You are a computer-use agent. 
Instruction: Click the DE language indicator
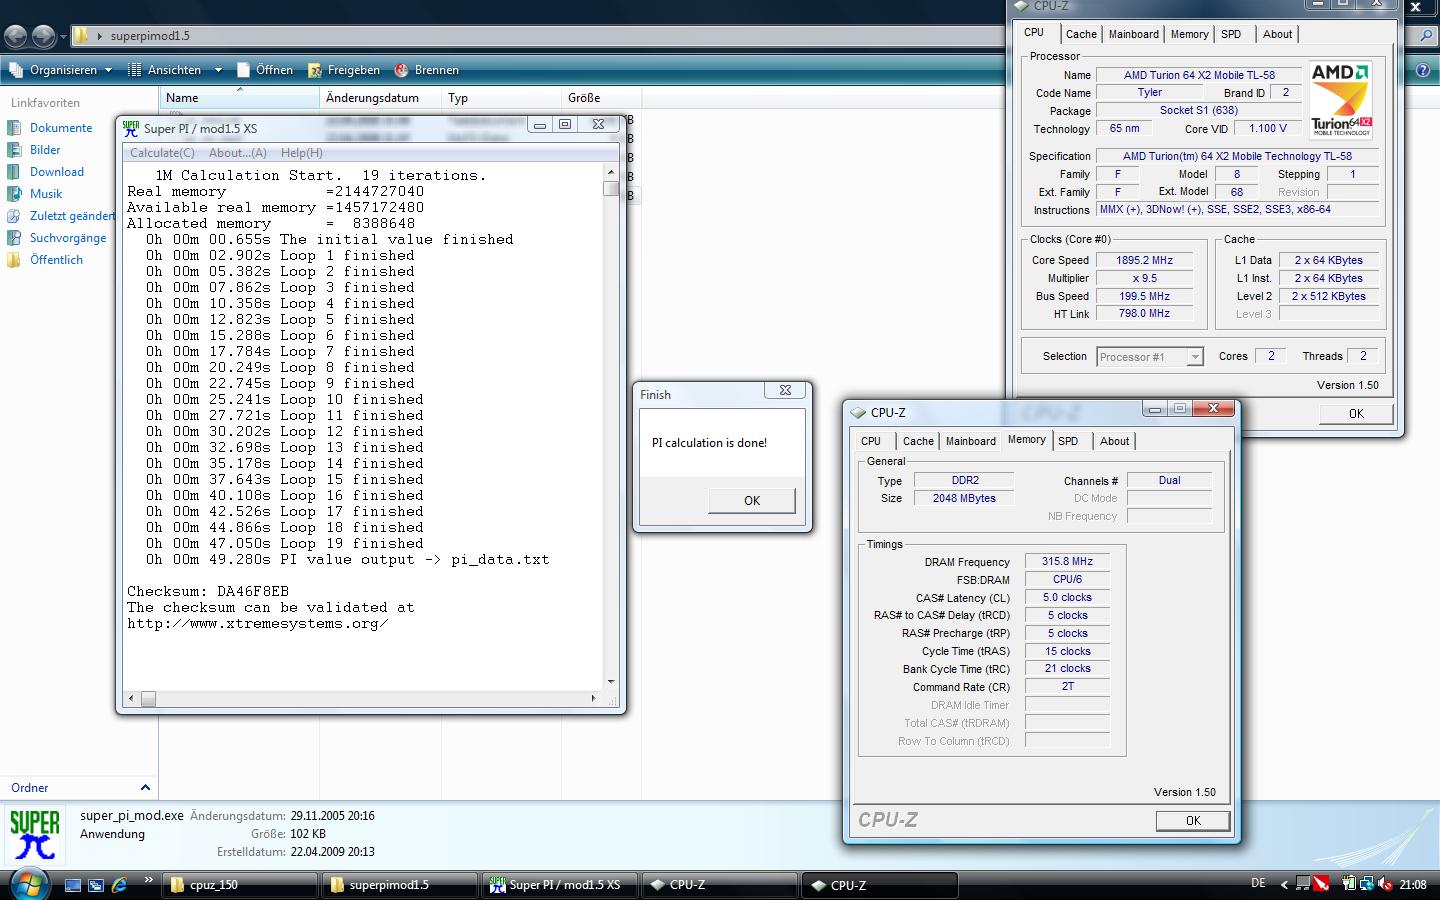coord(1258,884)
